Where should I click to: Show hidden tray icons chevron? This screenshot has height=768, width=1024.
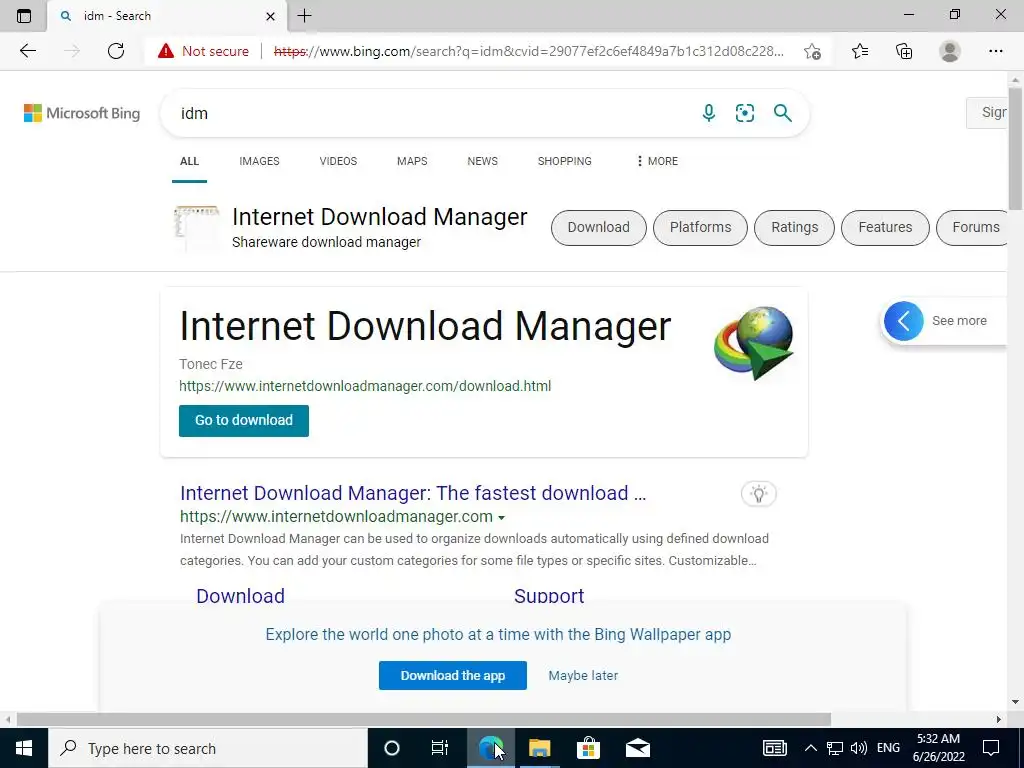point(810,748)
